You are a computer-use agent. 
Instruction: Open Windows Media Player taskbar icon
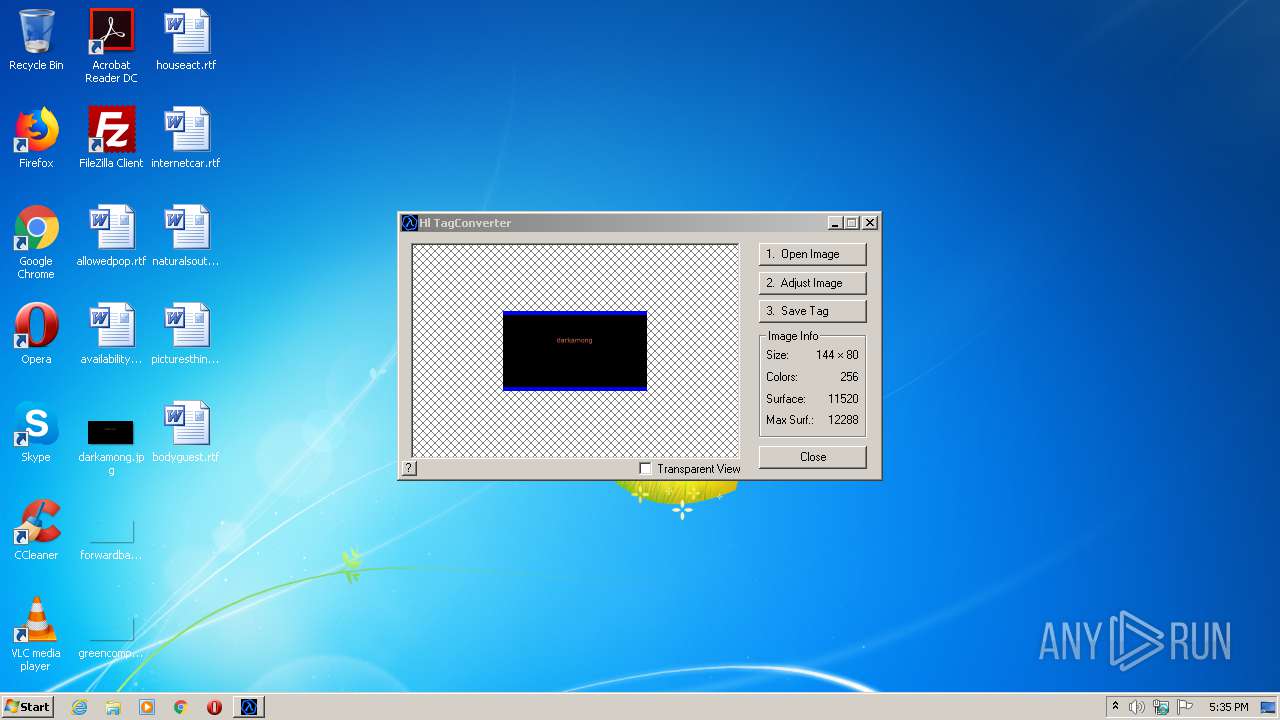click(147, 707)
